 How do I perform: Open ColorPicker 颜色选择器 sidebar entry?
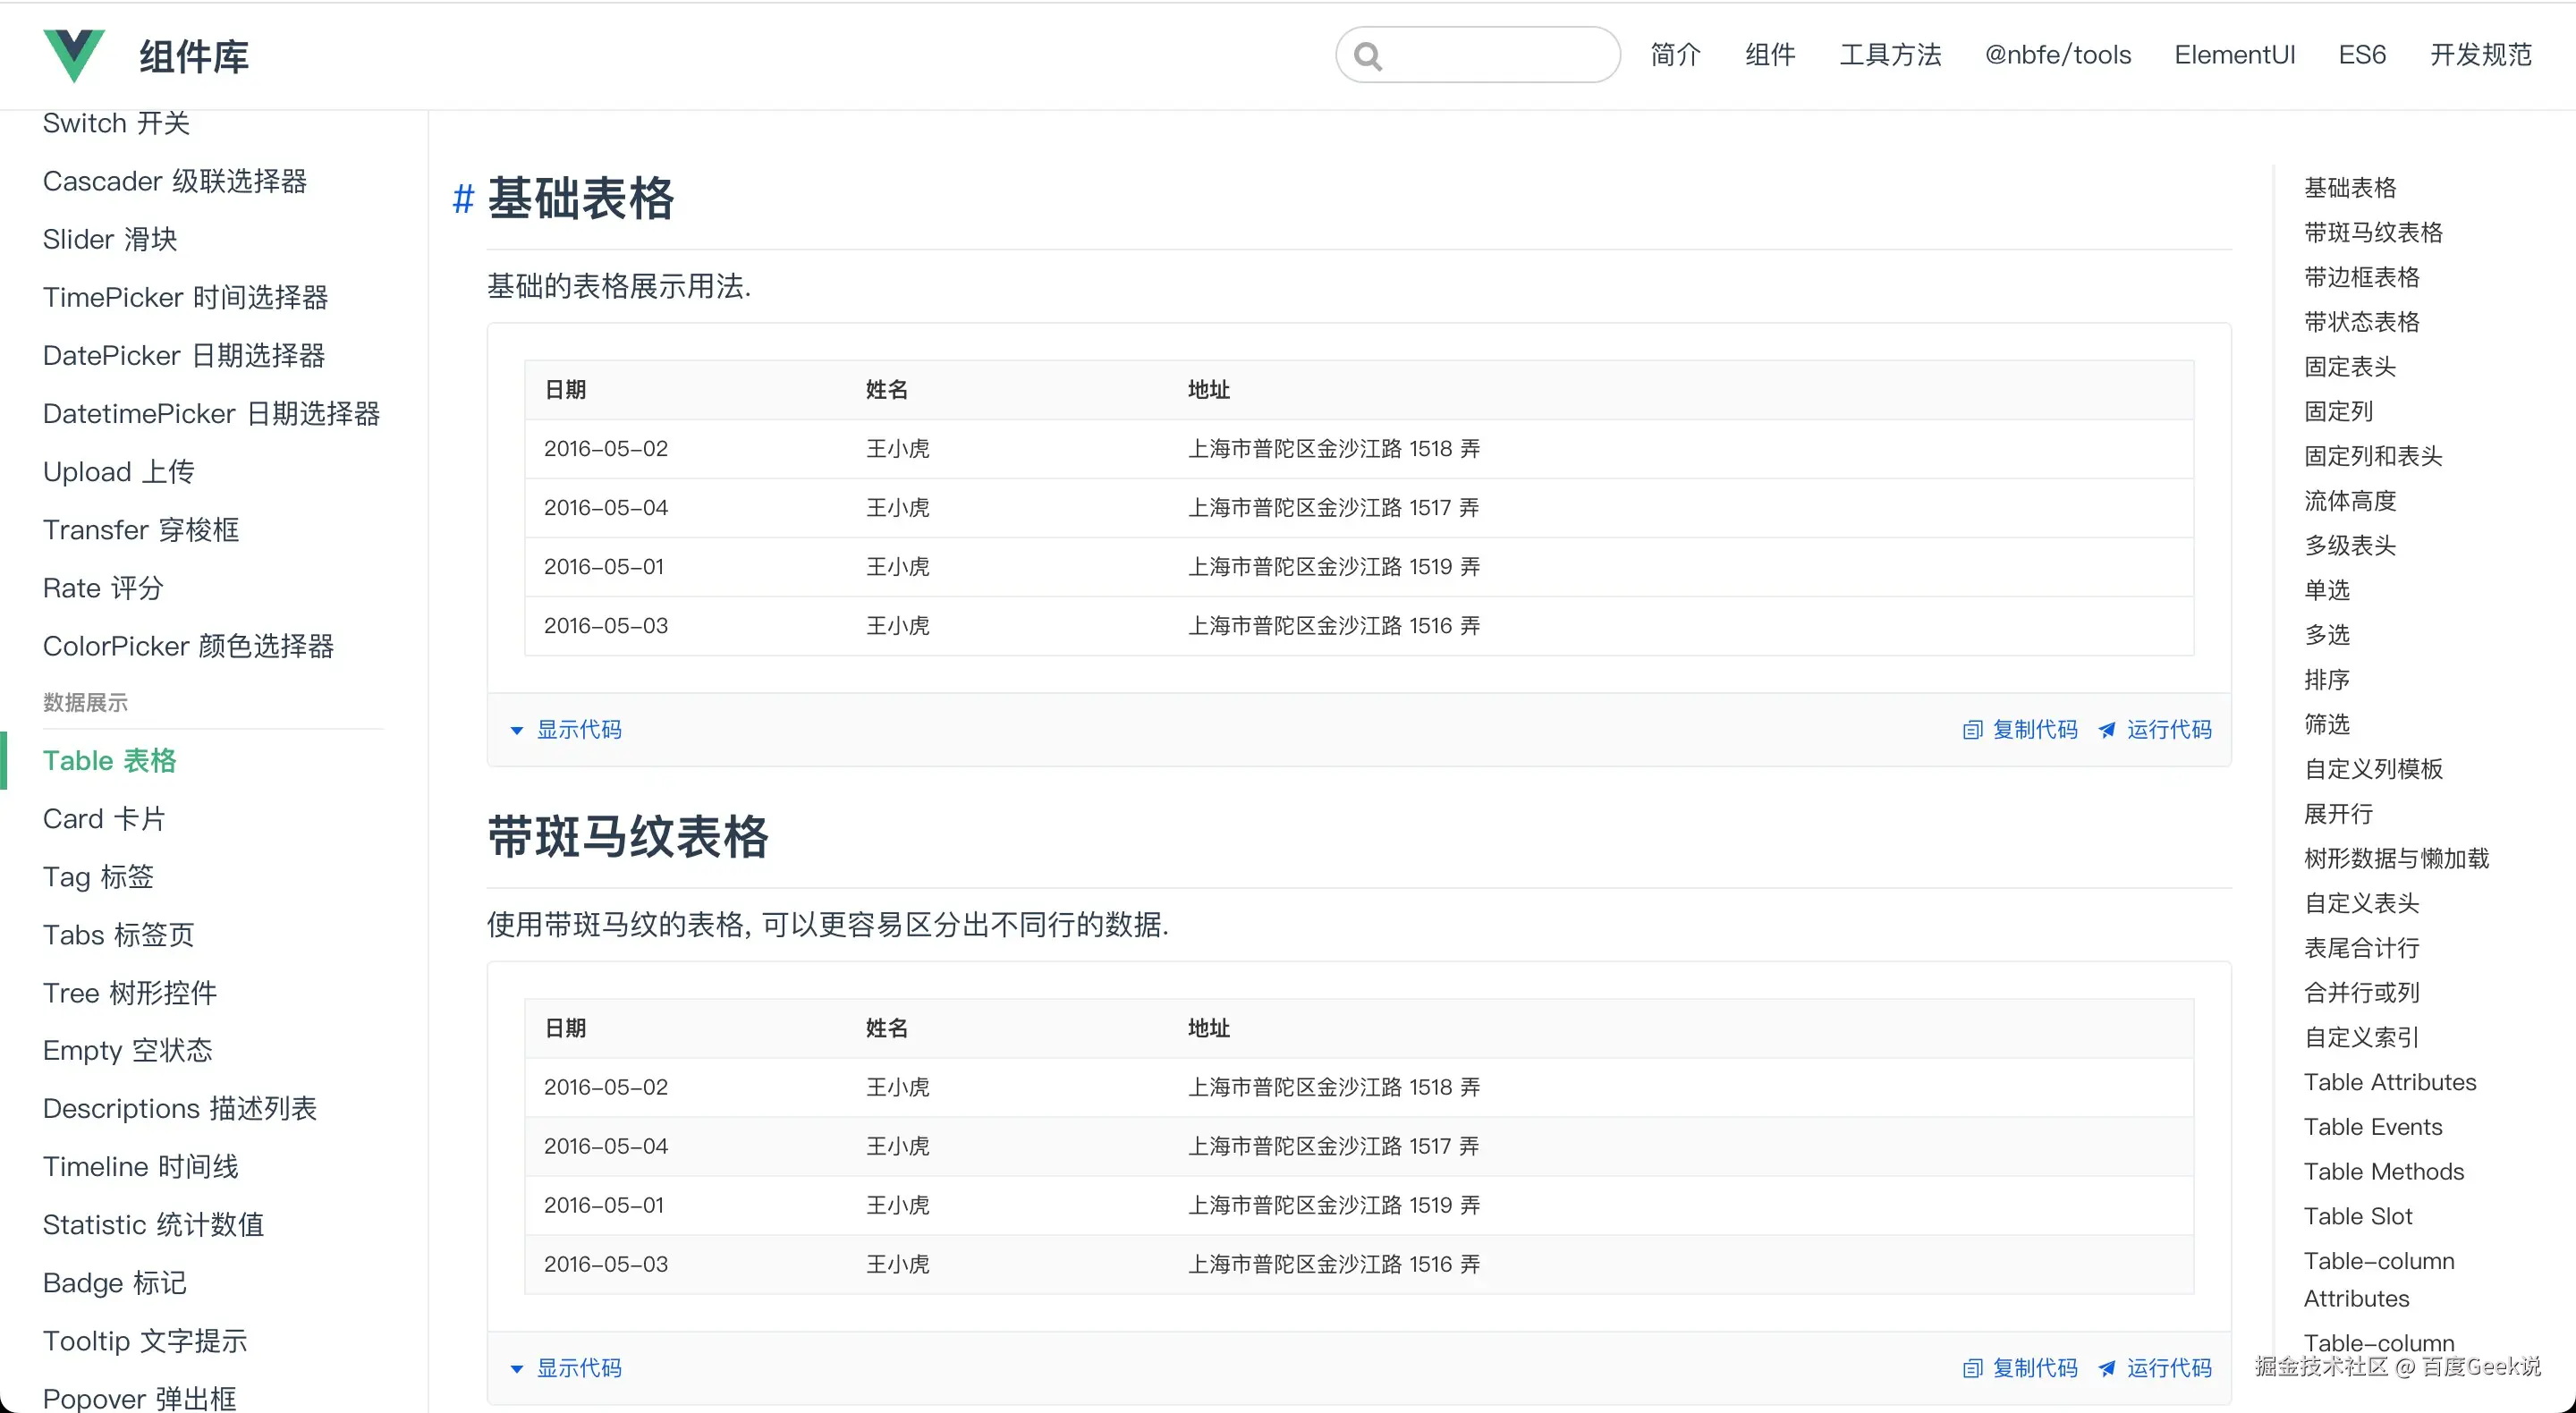pyautogui.click(x=188, y=646)
